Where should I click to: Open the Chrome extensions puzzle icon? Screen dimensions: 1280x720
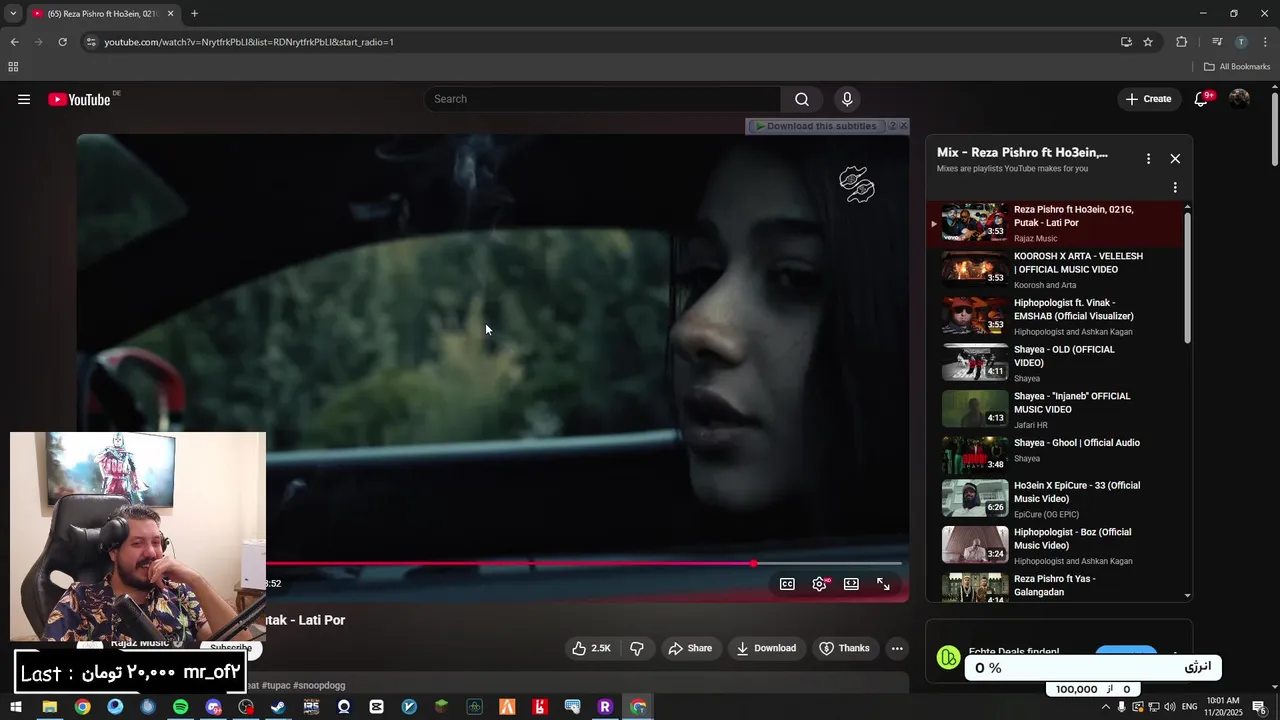point(1181,42)
